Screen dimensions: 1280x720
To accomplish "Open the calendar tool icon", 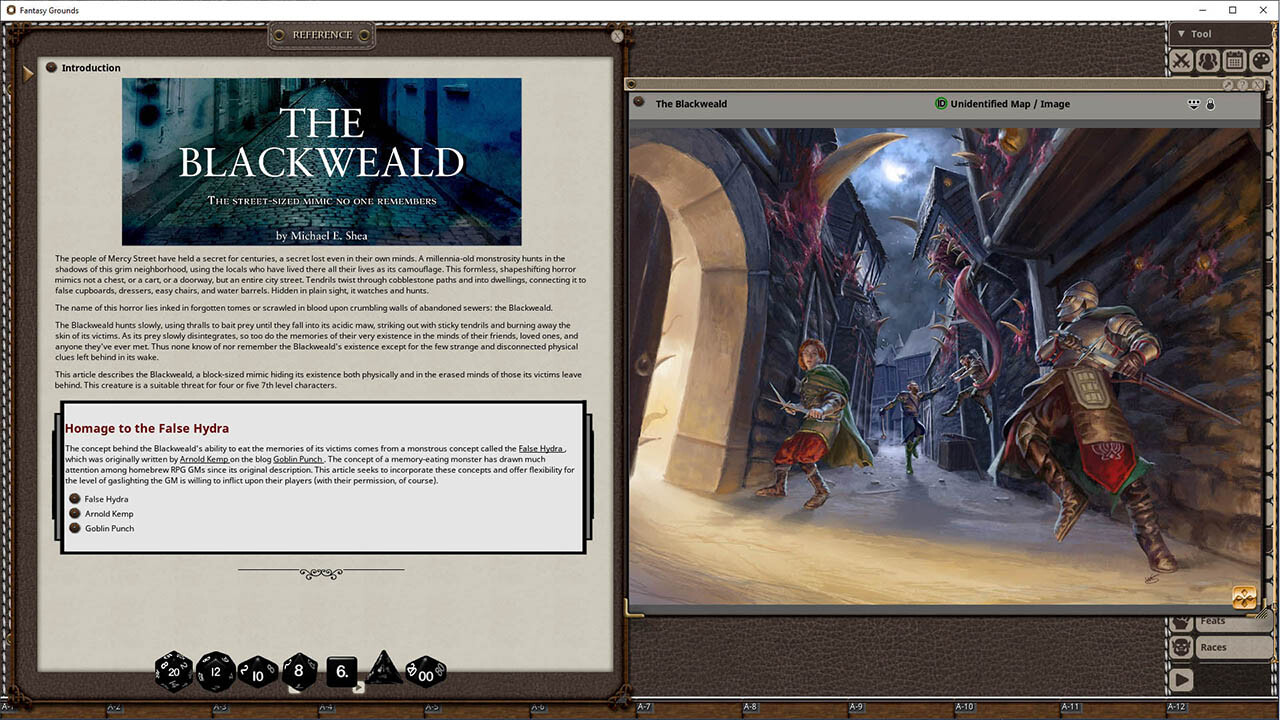I will point(1234,60).
